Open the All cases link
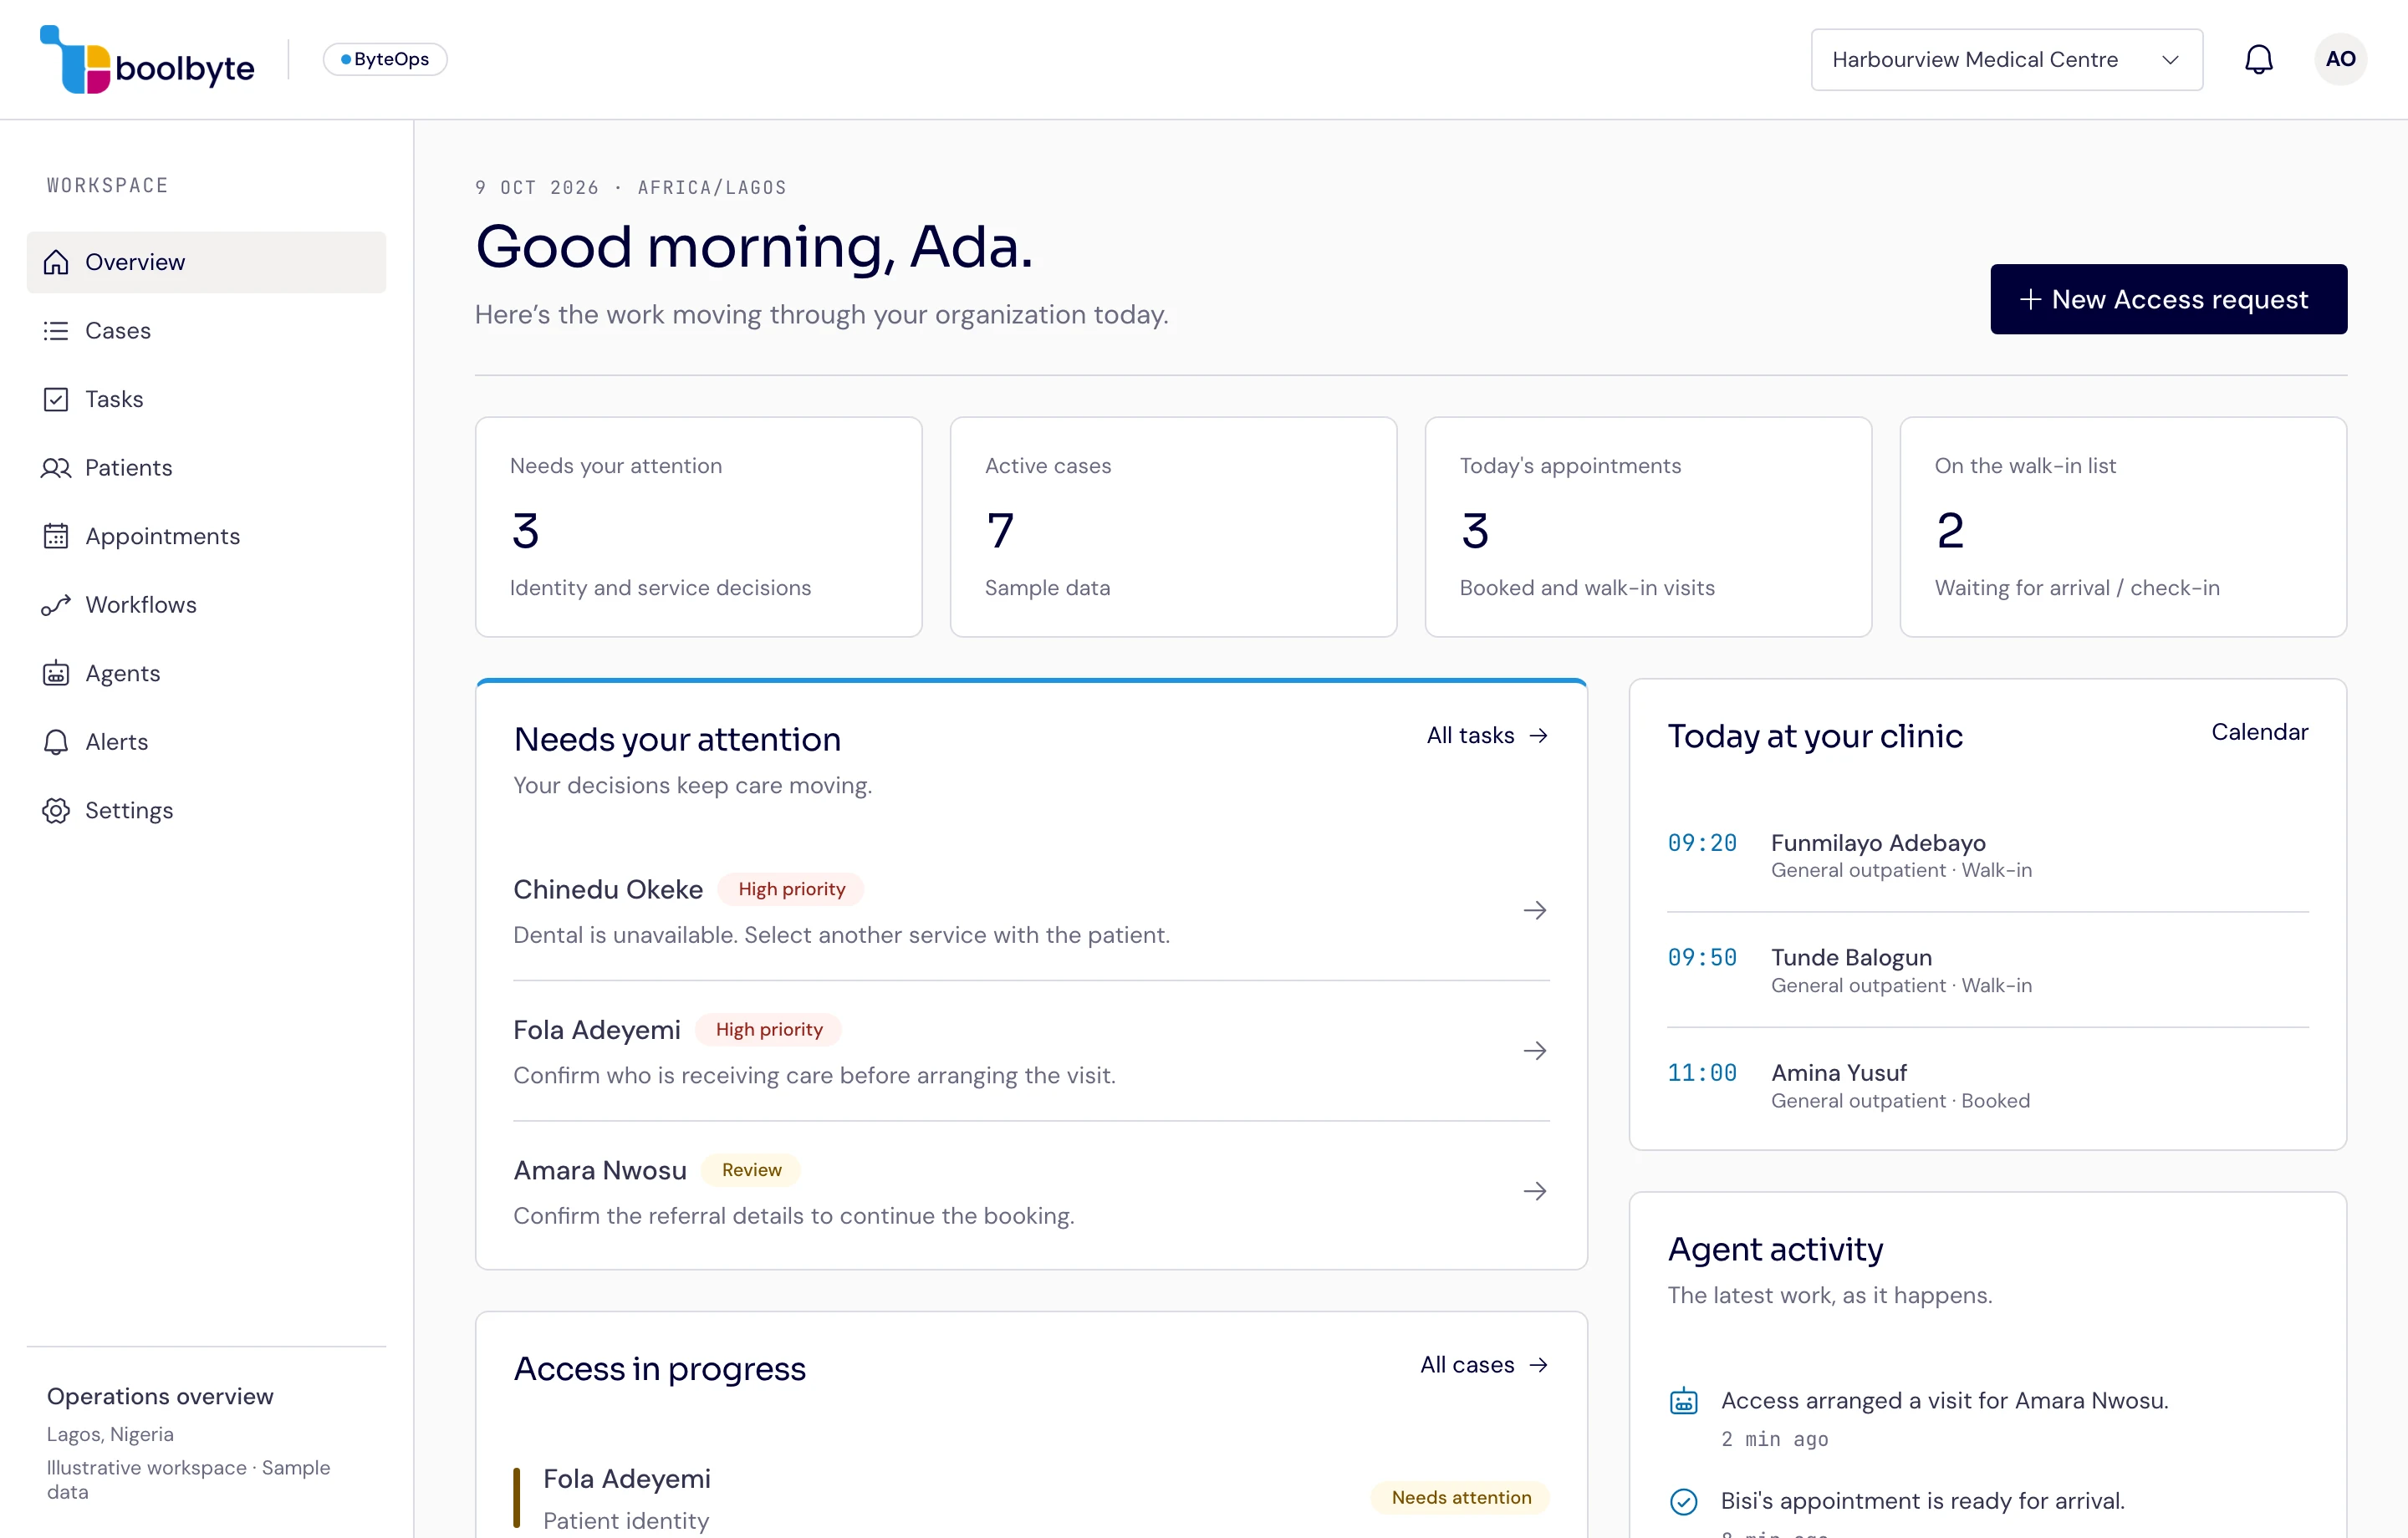The height and width of the screenshot is (1538, 2408). click(x=1484, y=1364)
